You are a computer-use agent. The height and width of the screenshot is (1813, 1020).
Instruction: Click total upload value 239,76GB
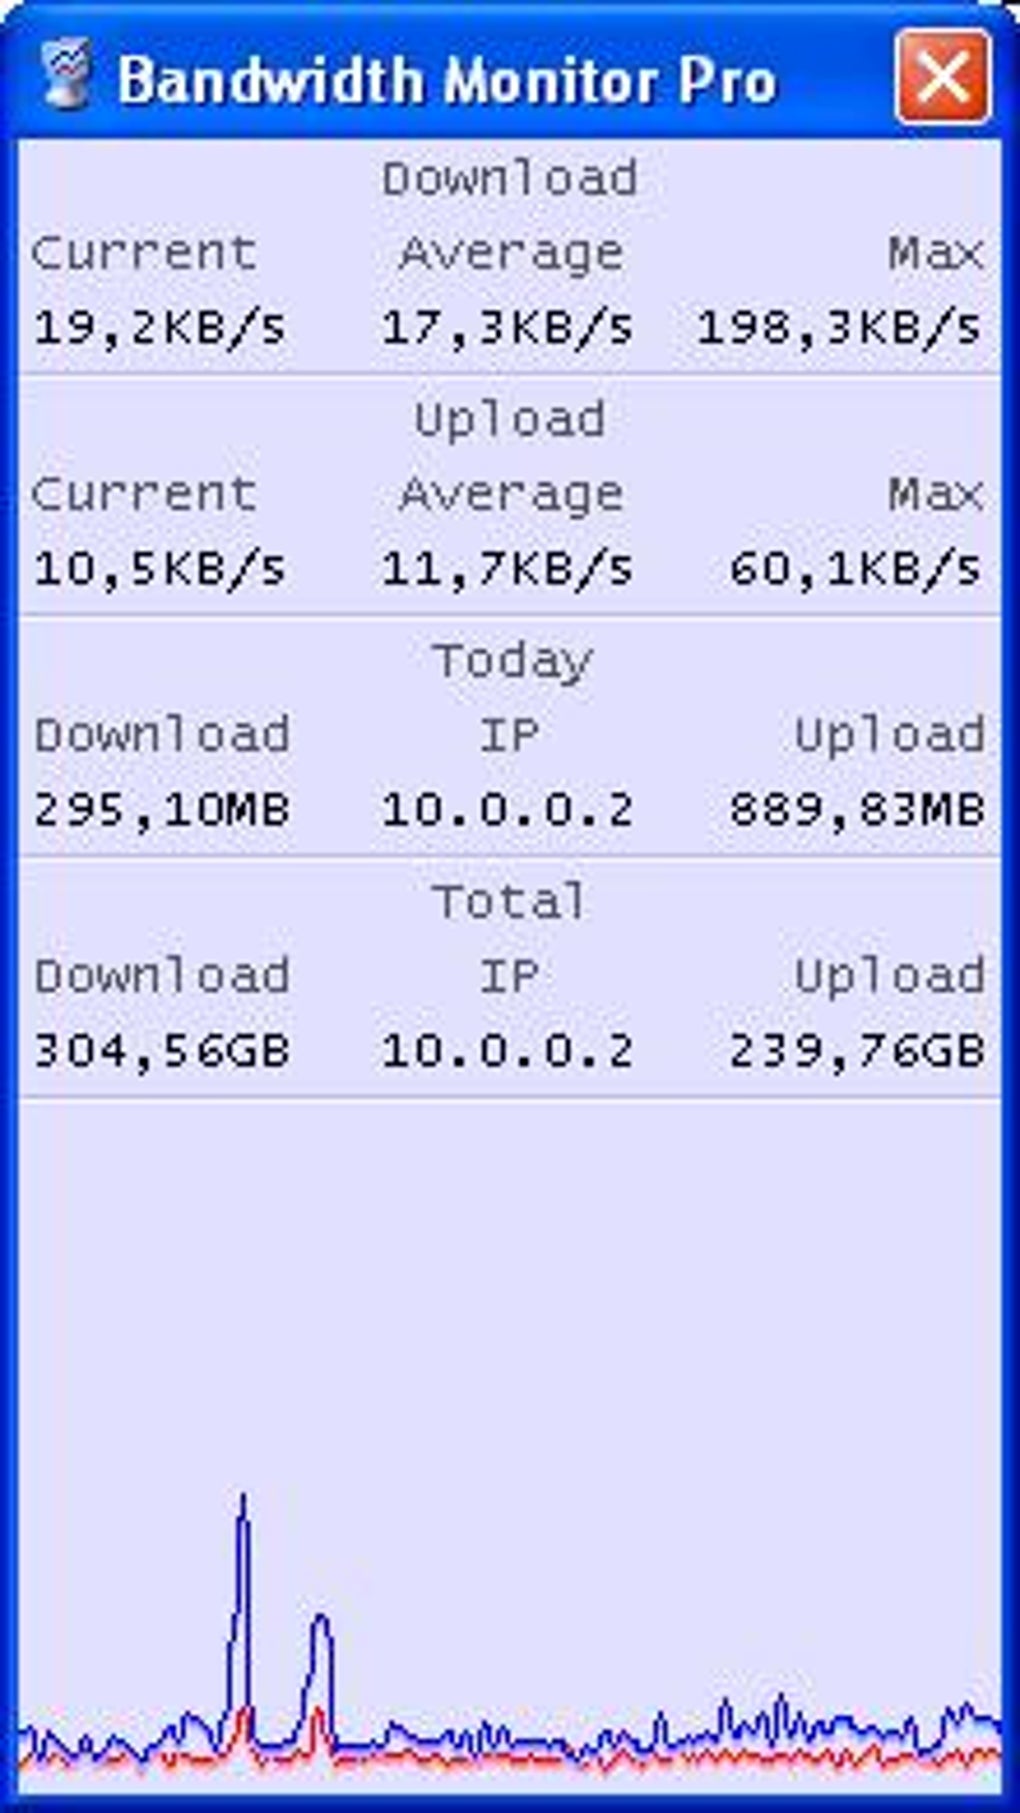pos(857,1051)
